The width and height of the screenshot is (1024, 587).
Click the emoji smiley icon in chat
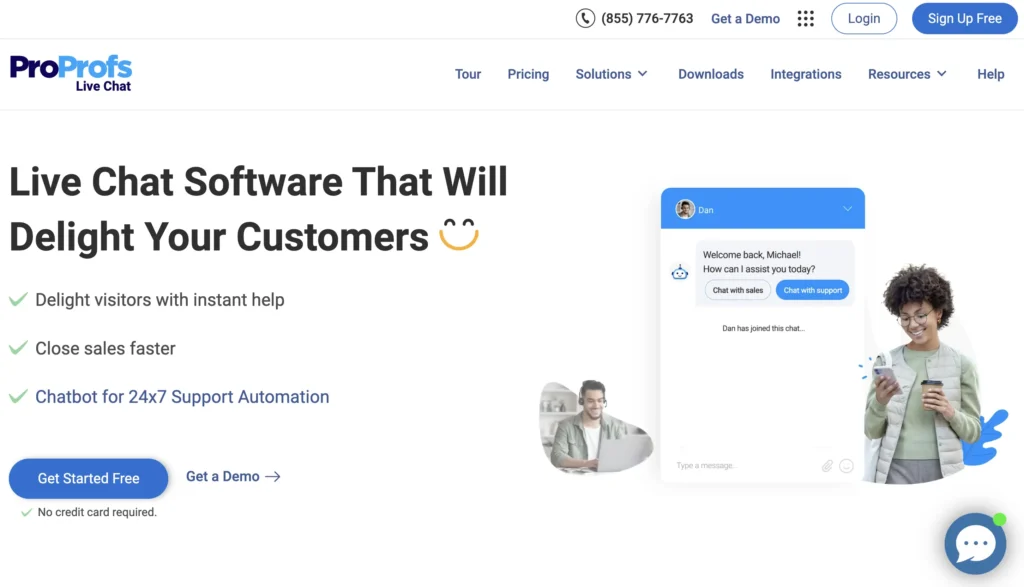coord(847,466)
